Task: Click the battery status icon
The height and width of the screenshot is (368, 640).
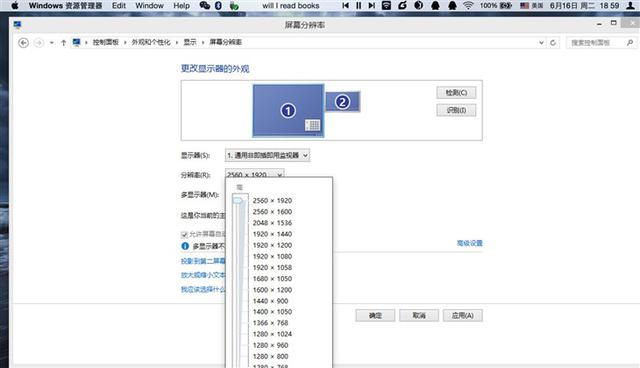Action: [x=506, y=6]
